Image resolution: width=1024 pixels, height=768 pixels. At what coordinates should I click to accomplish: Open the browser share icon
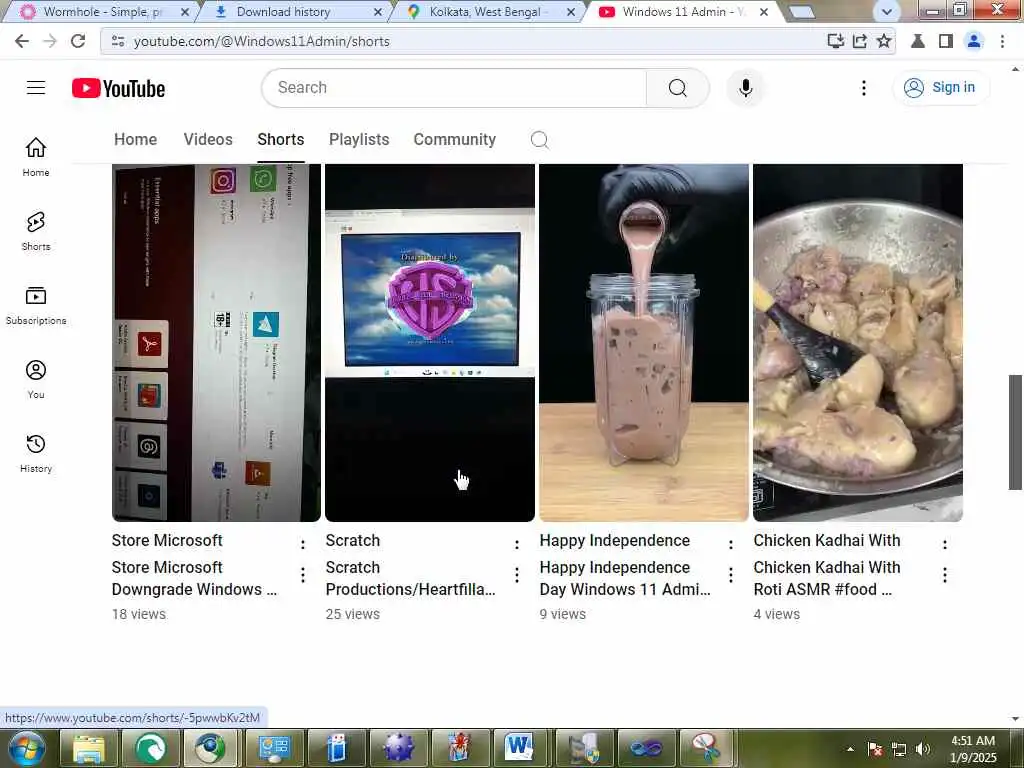point(859,41)
